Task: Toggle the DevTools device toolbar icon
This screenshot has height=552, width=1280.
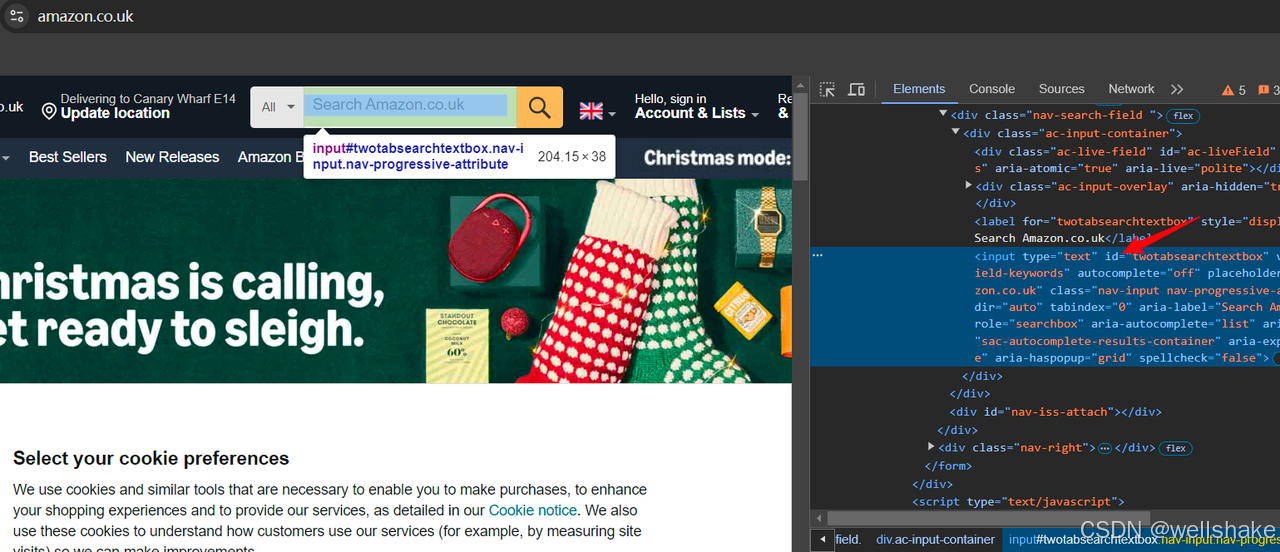Action: point(856,89)
